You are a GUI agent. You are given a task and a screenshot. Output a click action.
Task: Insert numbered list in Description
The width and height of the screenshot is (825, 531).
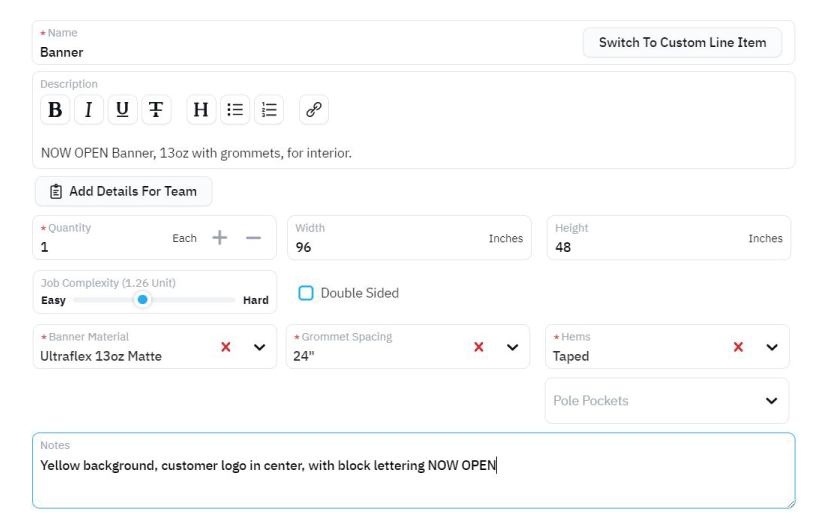tap(269, 109)
